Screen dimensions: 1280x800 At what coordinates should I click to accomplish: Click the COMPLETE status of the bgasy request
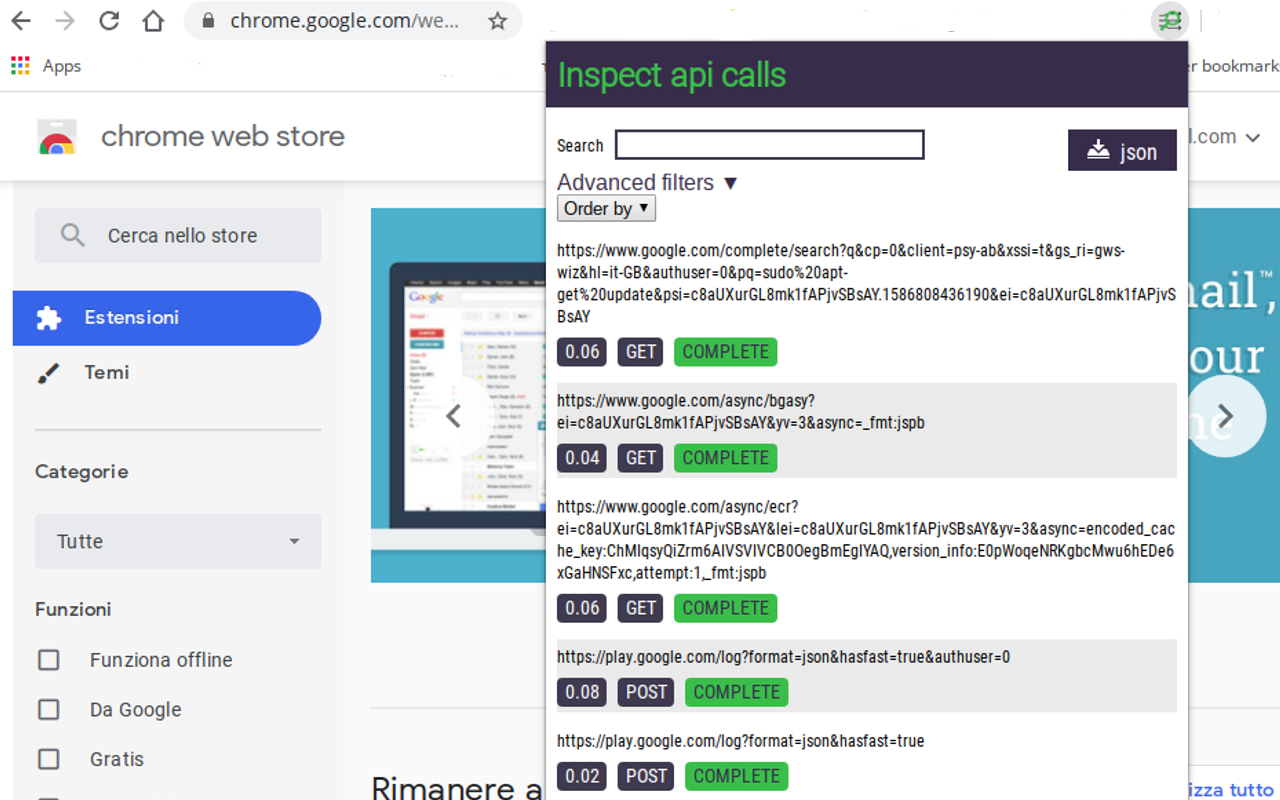(x=725, y=458)
